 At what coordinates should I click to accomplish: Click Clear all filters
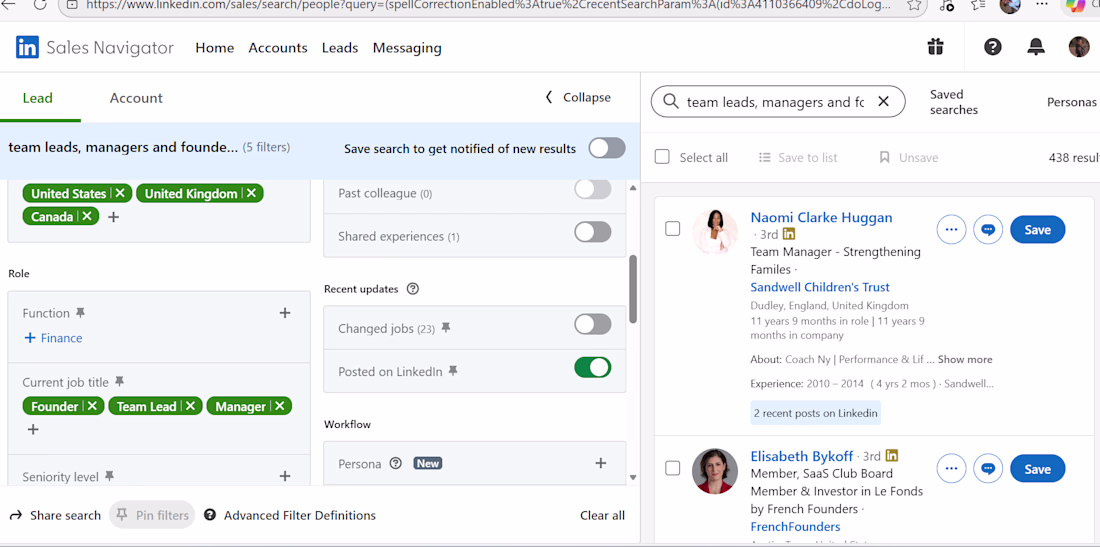[602, 515]
